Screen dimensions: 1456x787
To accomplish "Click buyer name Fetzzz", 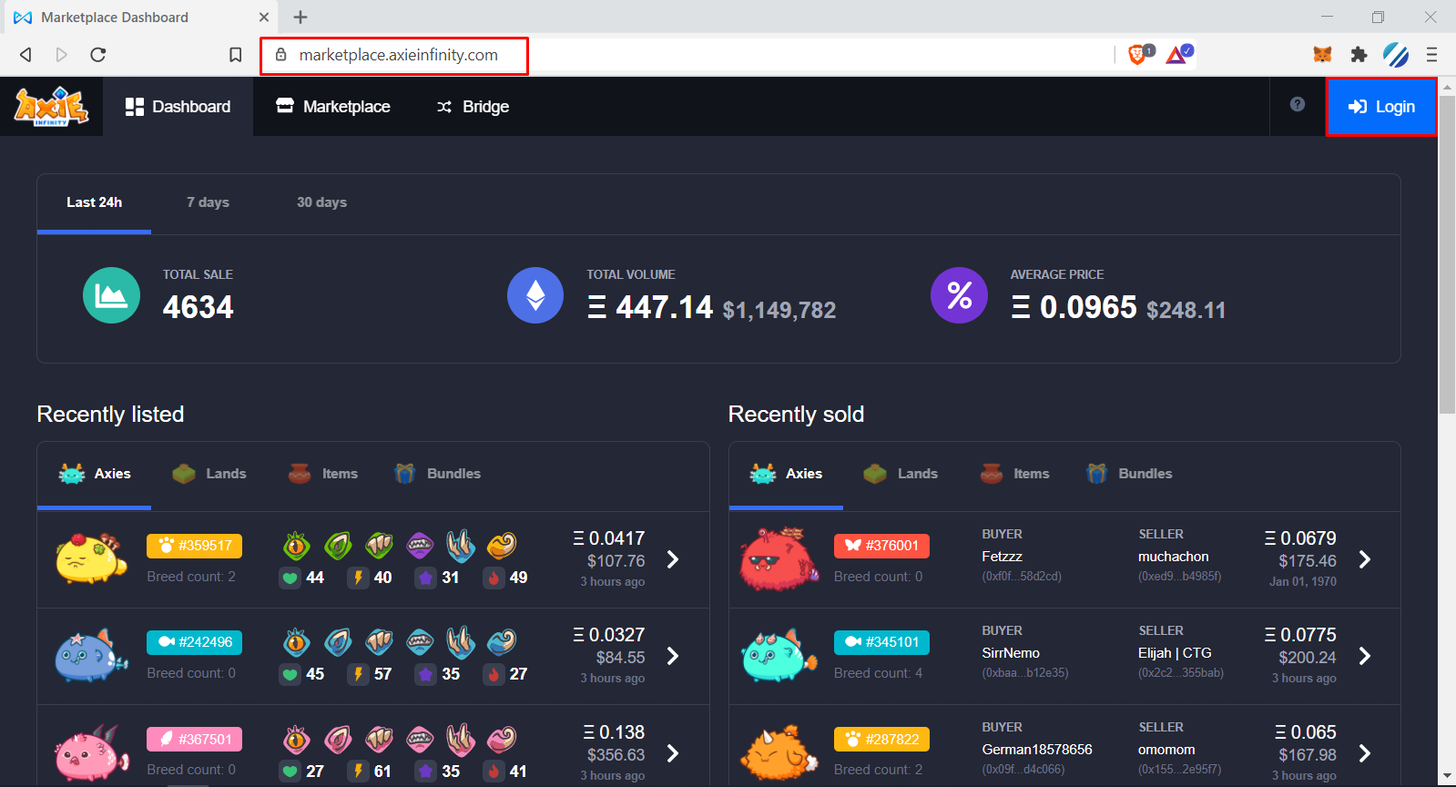I will tap(1004, 556).
